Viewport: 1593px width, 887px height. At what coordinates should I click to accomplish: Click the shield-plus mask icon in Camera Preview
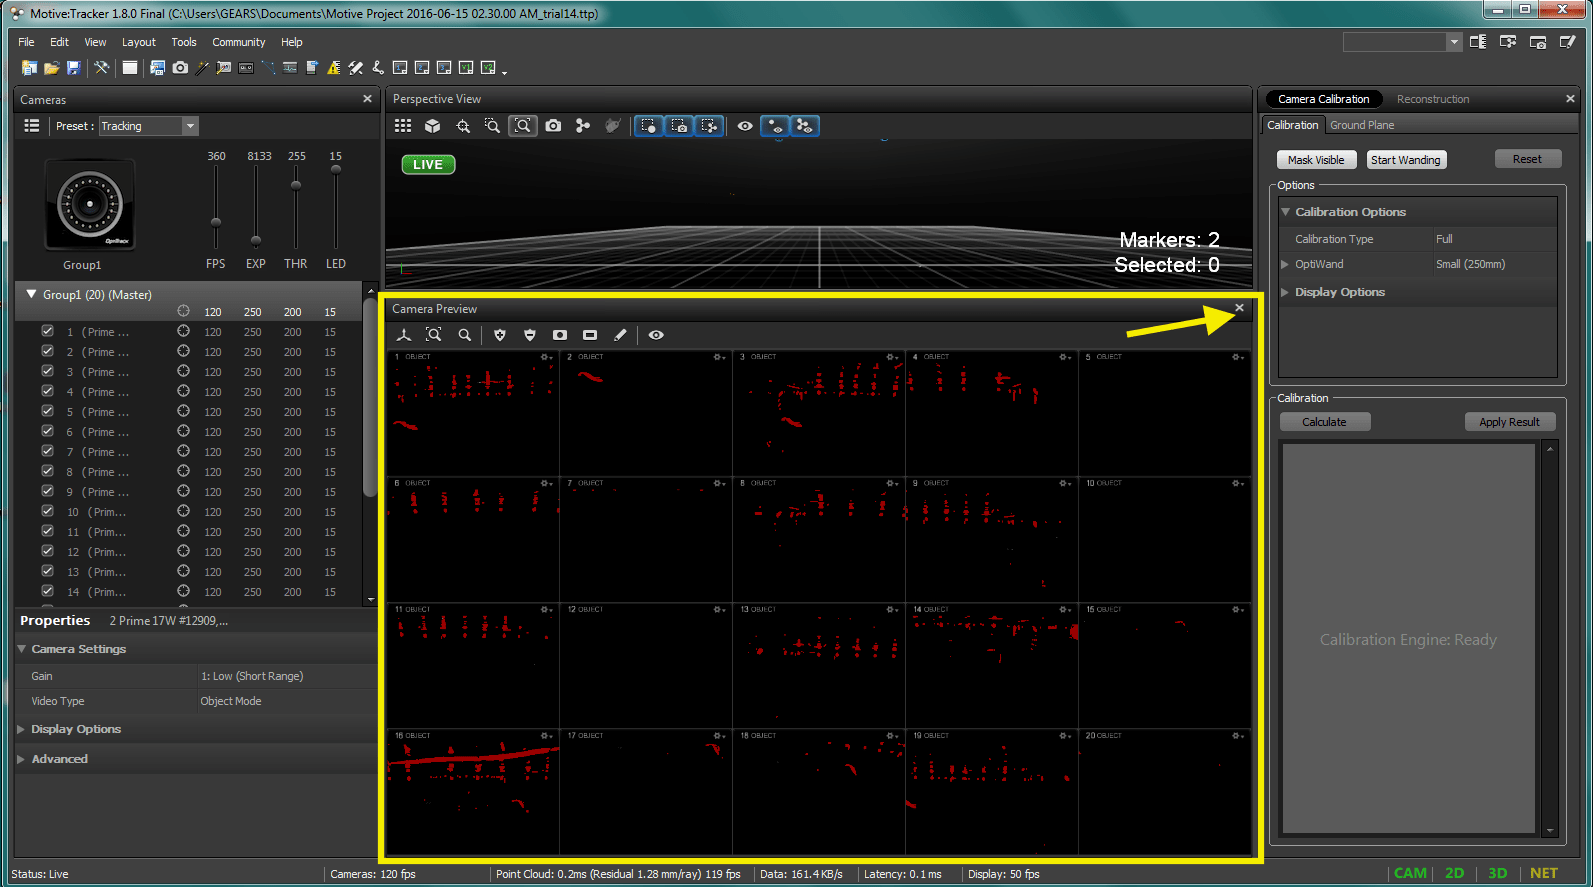point(500,335)
